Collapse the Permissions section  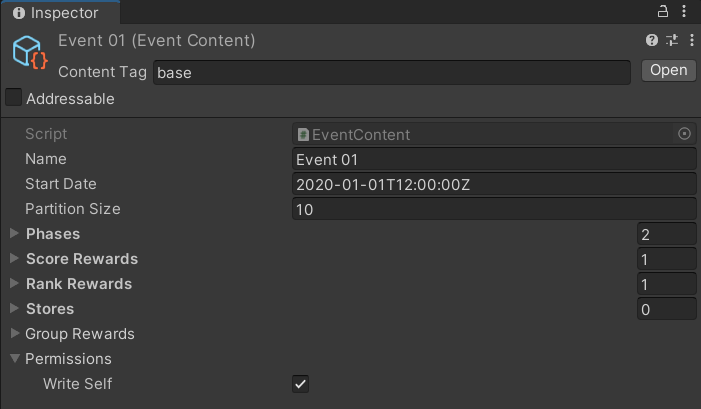click(15, 359)
